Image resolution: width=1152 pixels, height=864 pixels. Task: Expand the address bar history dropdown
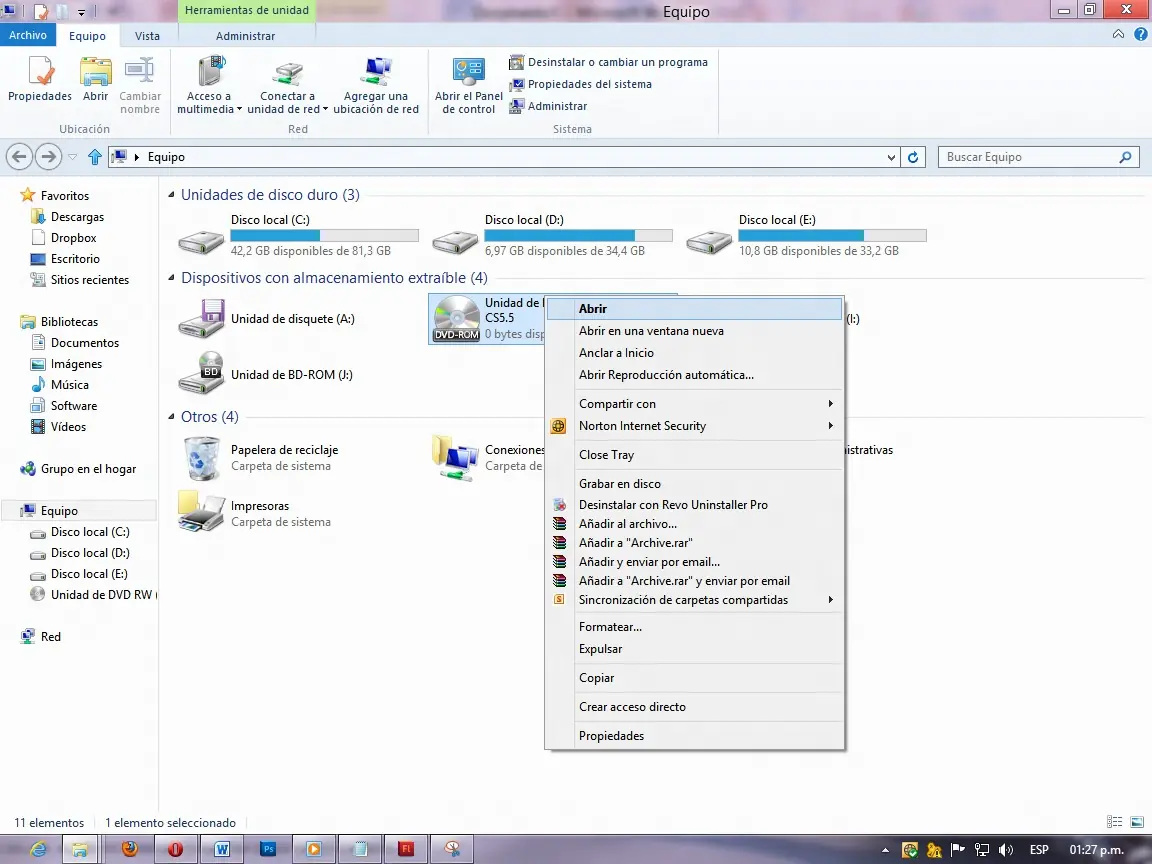coord(890,157)
